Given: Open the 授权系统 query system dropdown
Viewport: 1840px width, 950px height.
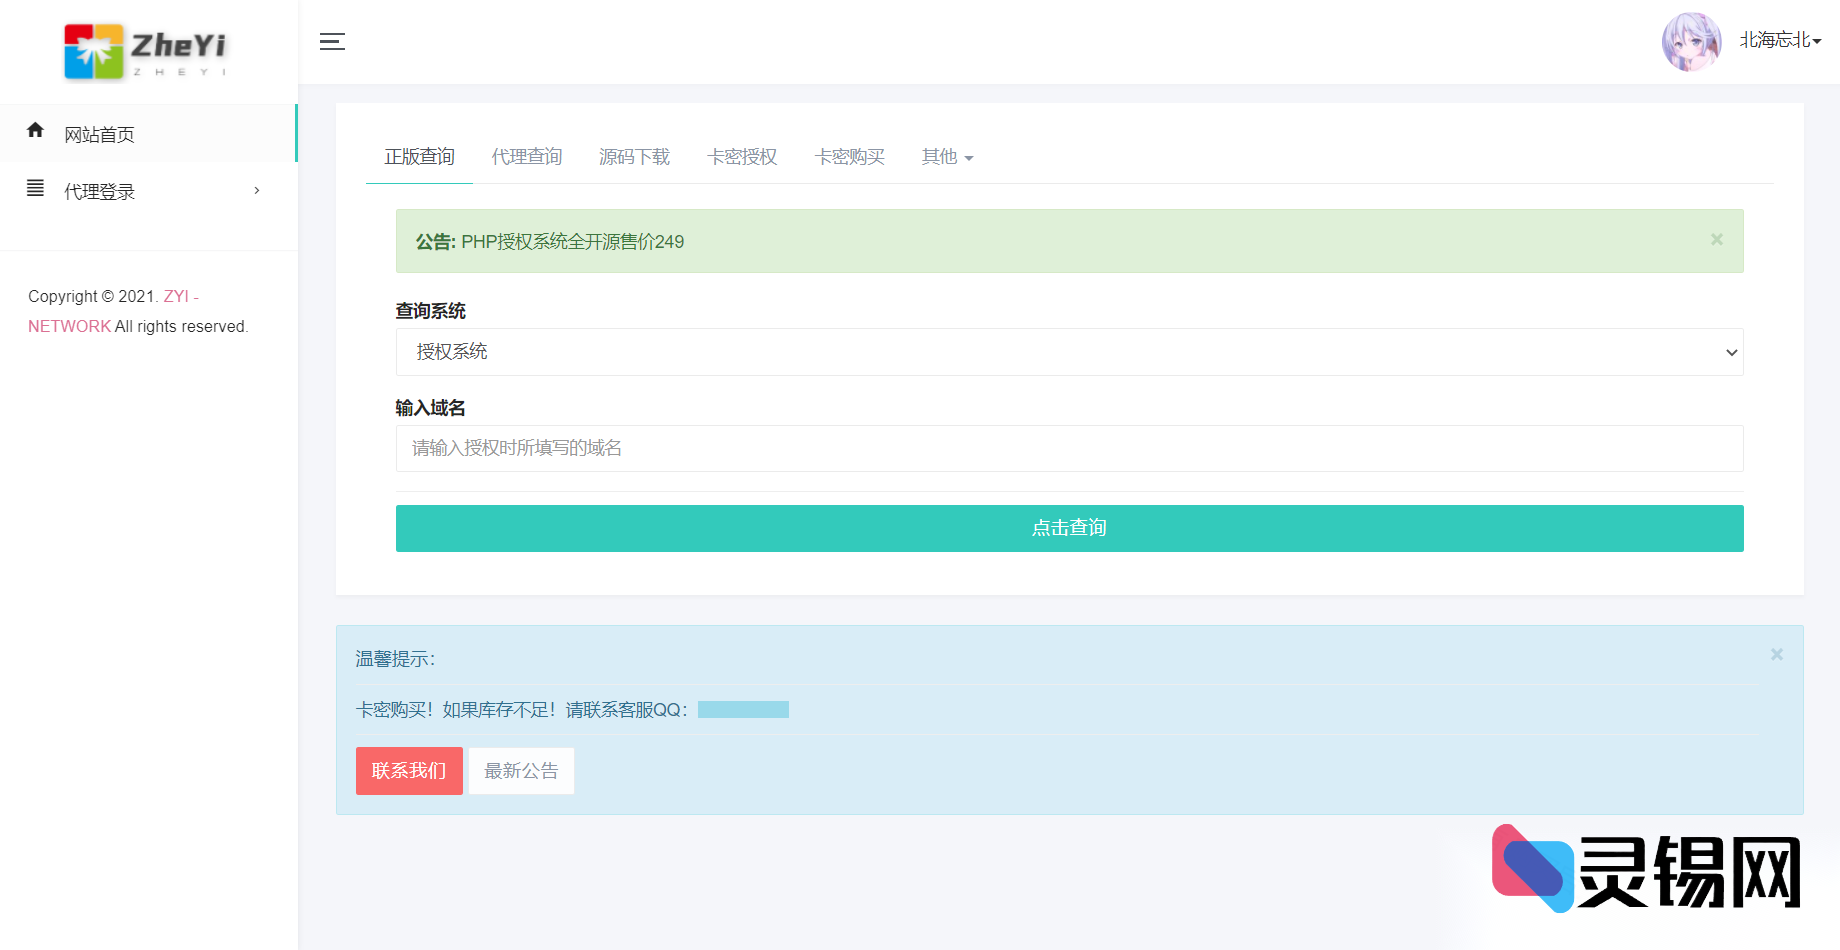Looking at the screenshot, I should (1069, 352).
